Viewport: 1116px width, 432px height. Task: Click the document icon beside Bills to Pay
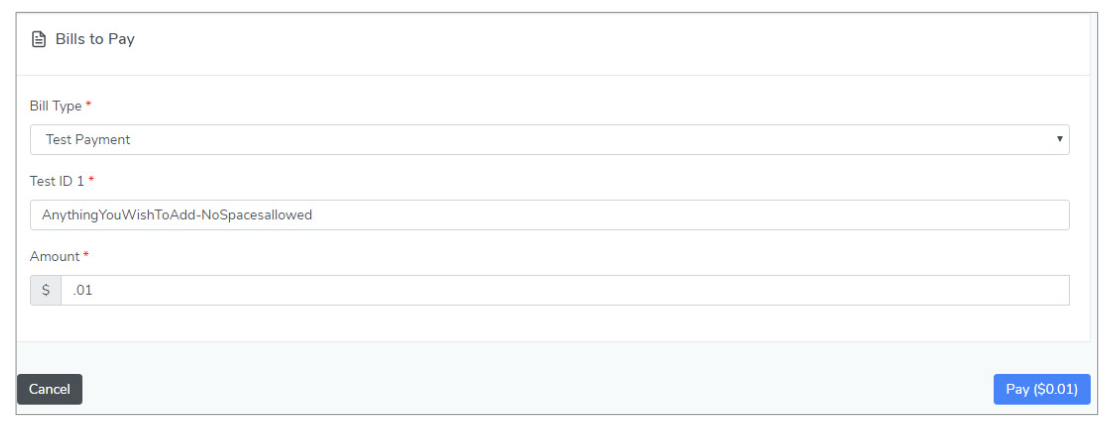[x=39, y=40]
